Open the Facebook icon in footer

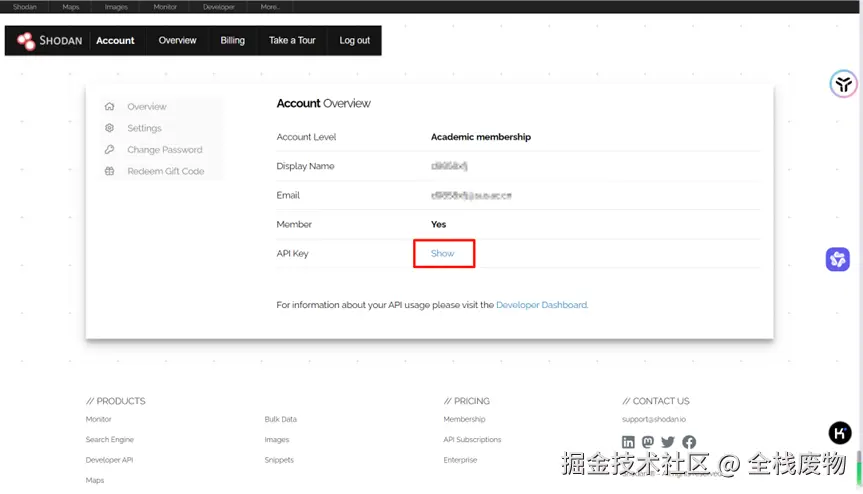coord(689,442)
